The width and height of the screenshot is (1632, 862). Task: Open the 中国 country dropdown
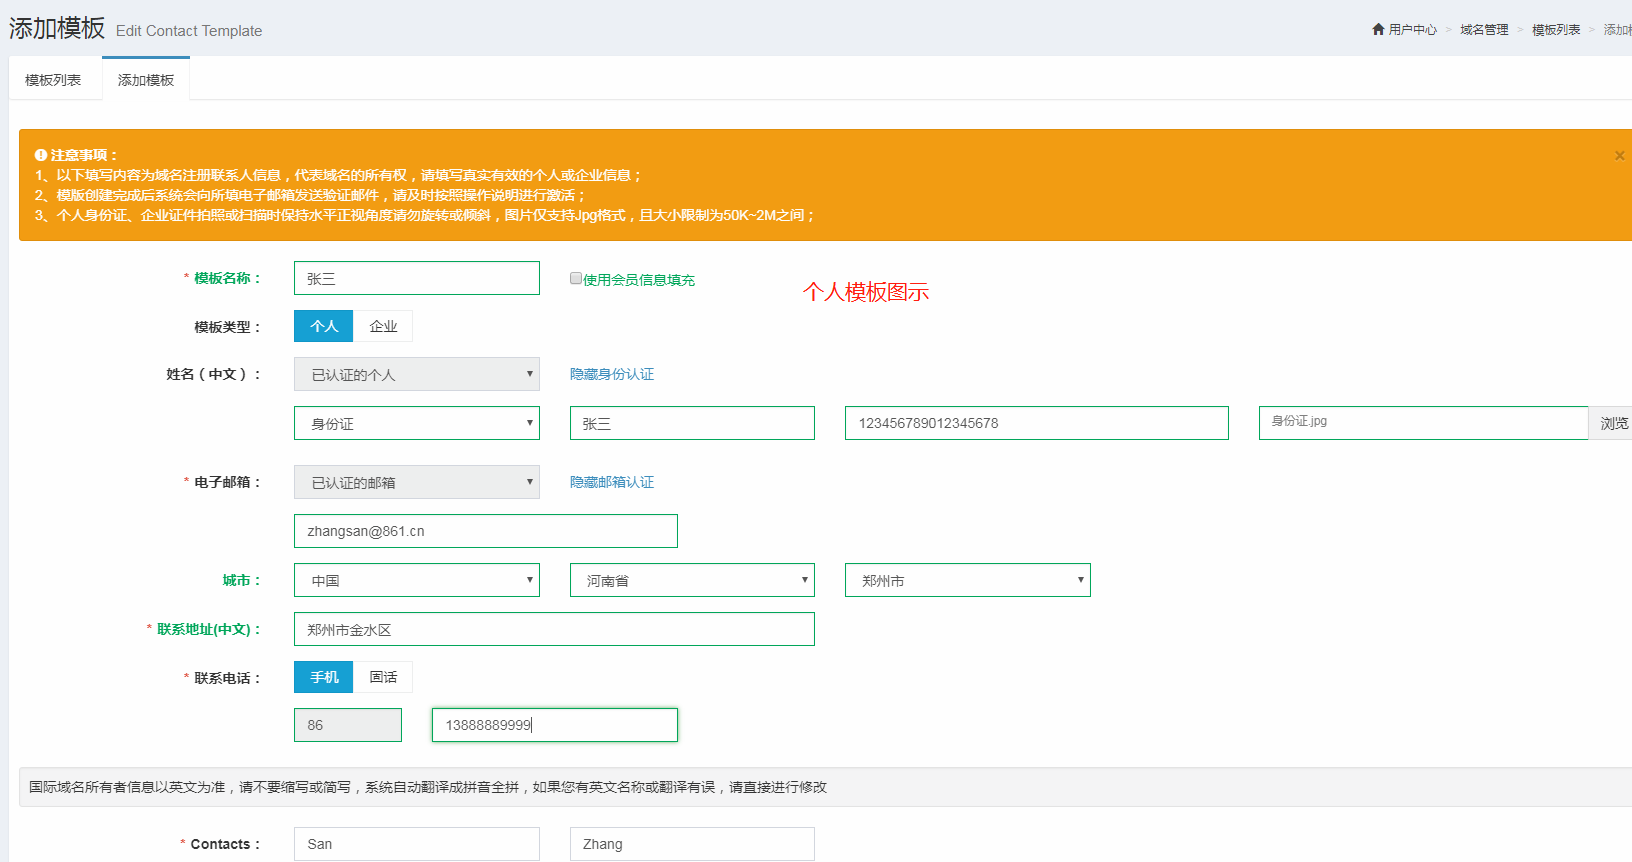click(417, 580)
